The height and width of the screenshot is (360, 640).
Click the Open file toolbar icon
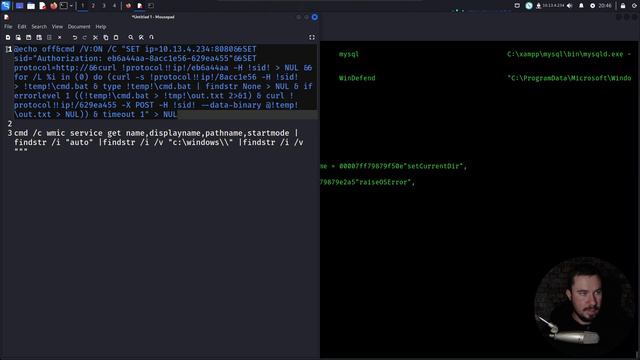click(x=18, y=38)
